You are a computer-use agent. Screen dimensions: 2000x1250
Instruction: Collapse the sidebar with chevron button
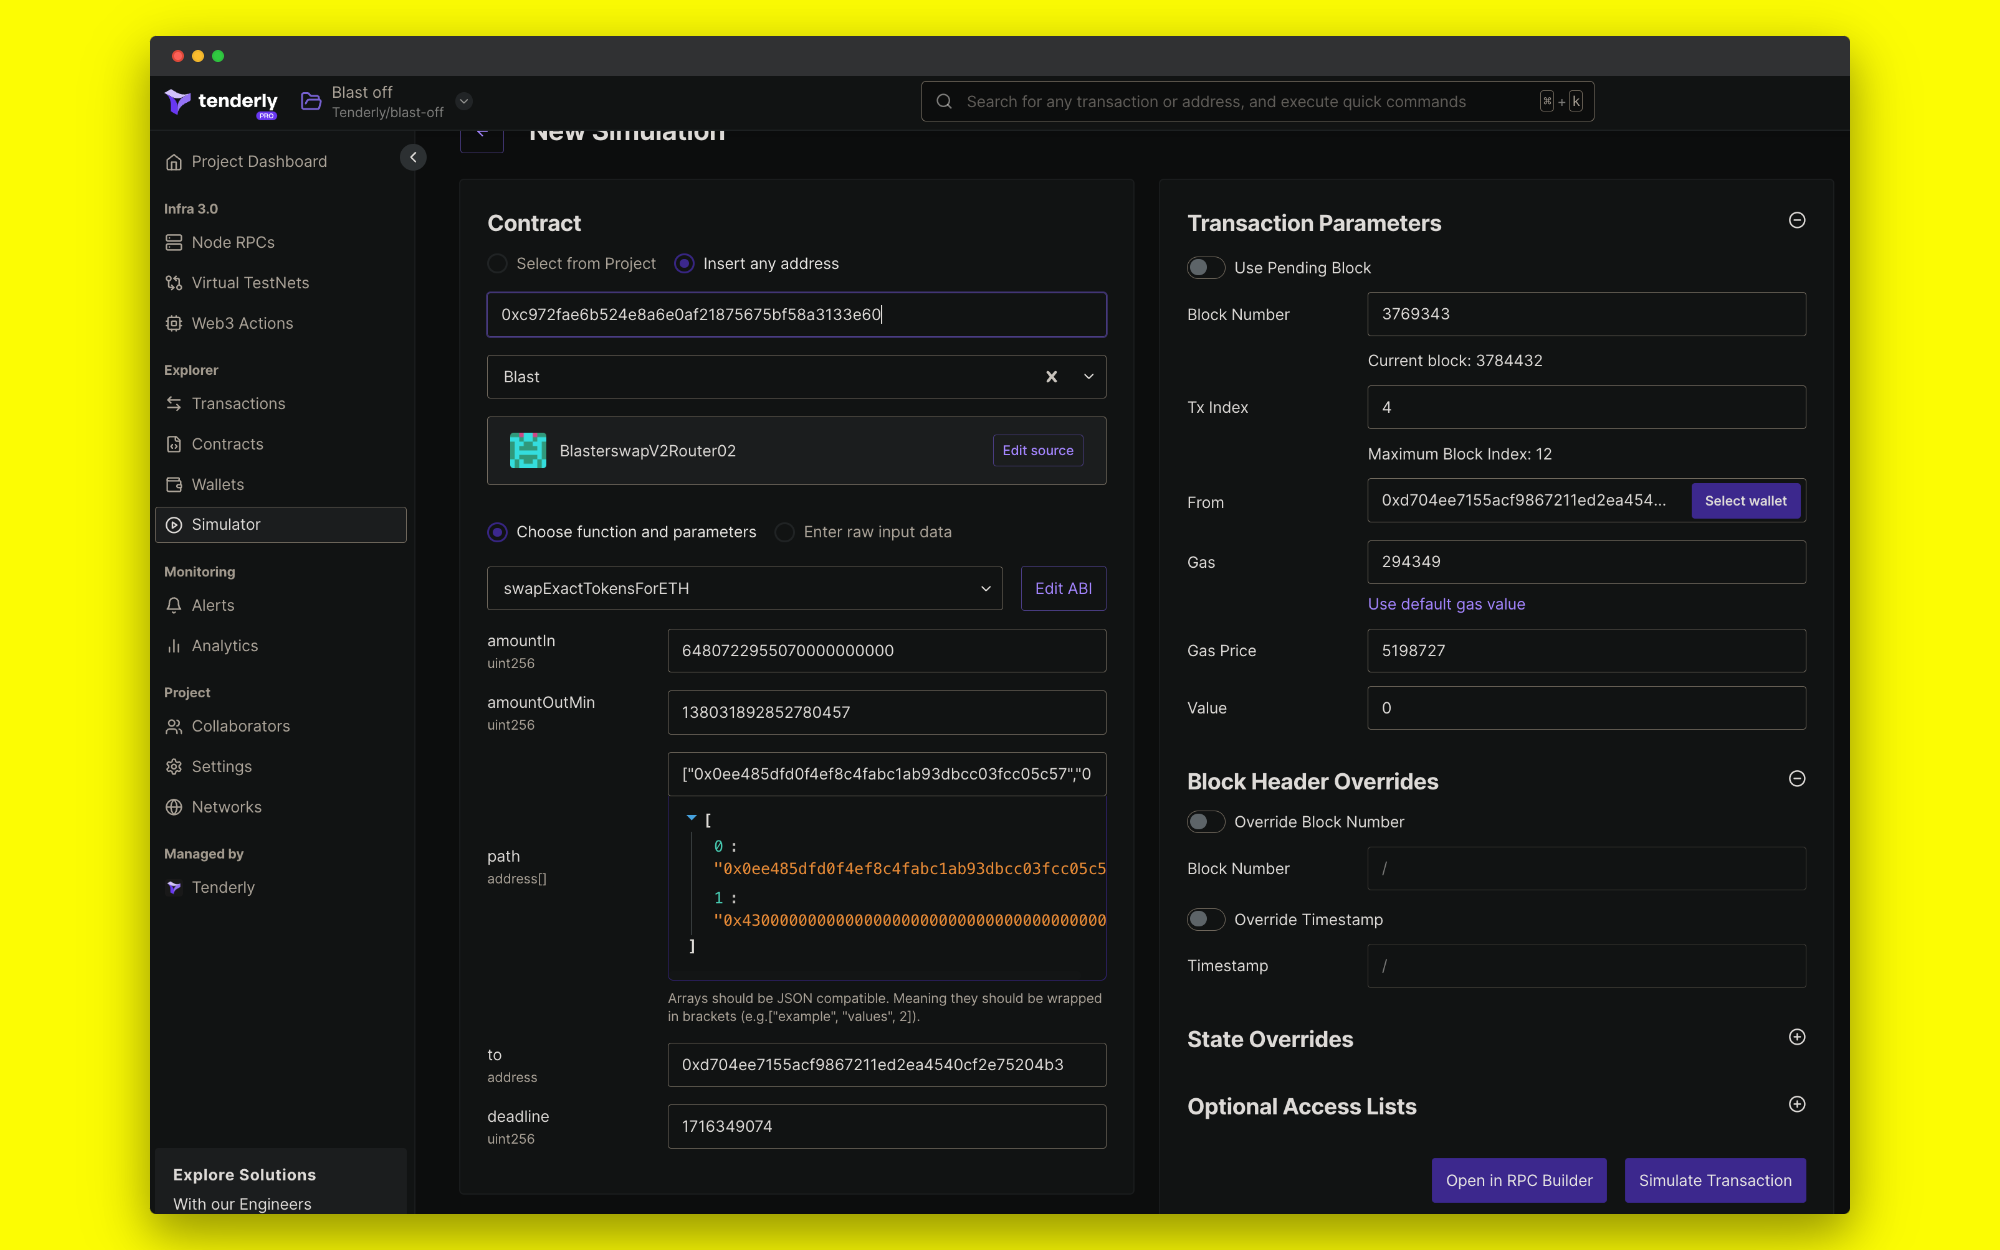pyautogui.click(x=413, y=157)
